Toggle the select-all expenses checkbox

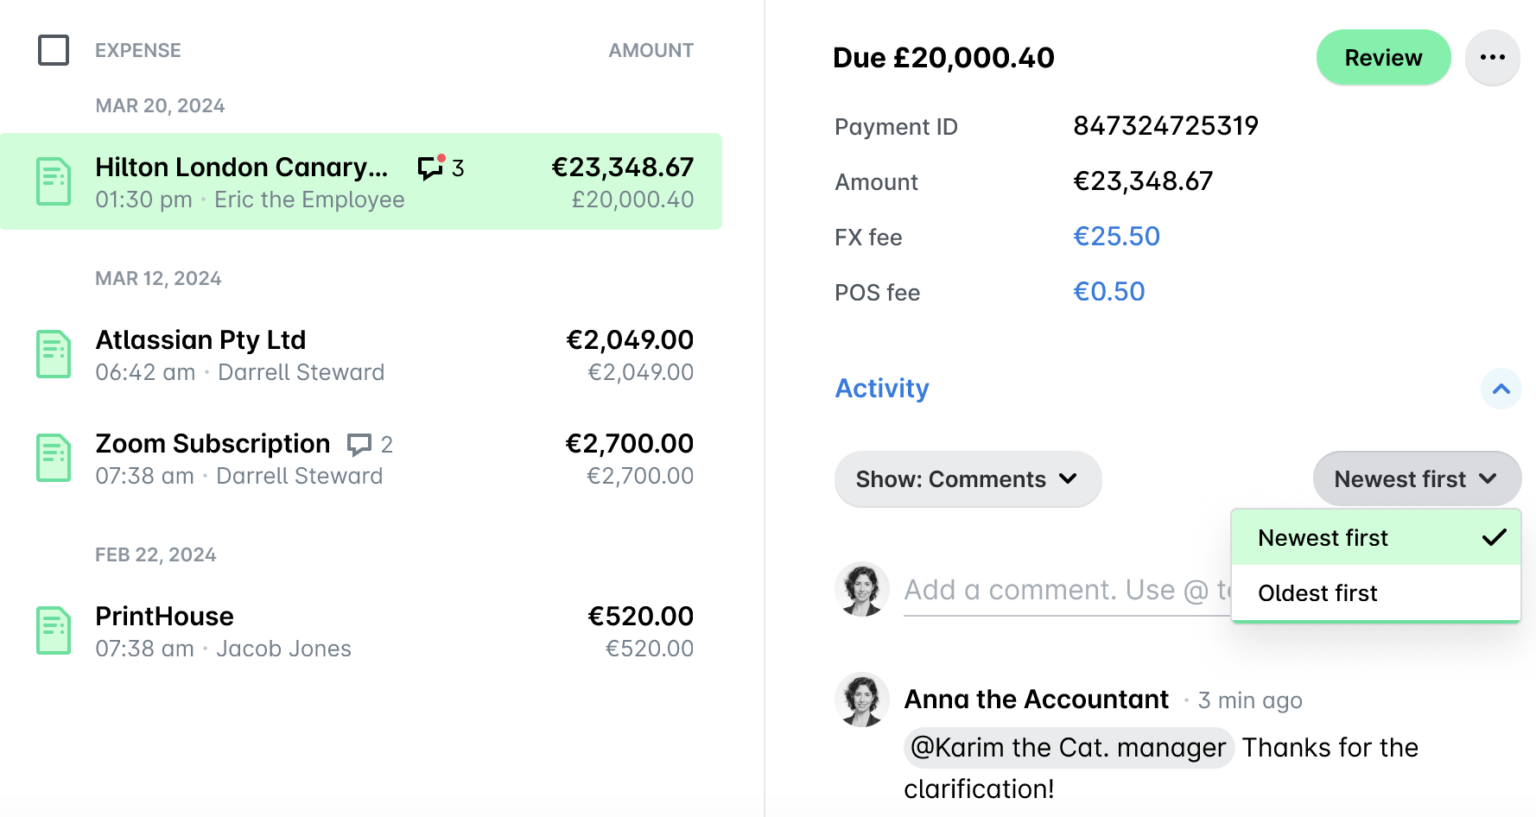(54, 50)
